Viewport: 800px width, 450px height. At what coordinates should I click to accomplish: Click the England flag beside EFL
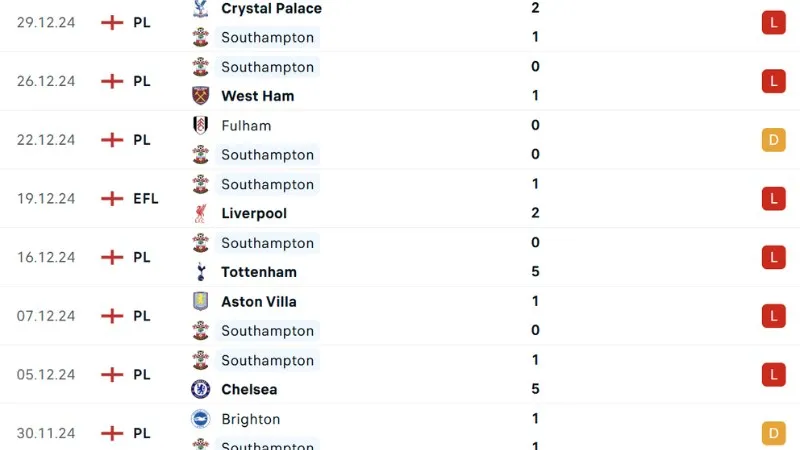tap(112, 198)
